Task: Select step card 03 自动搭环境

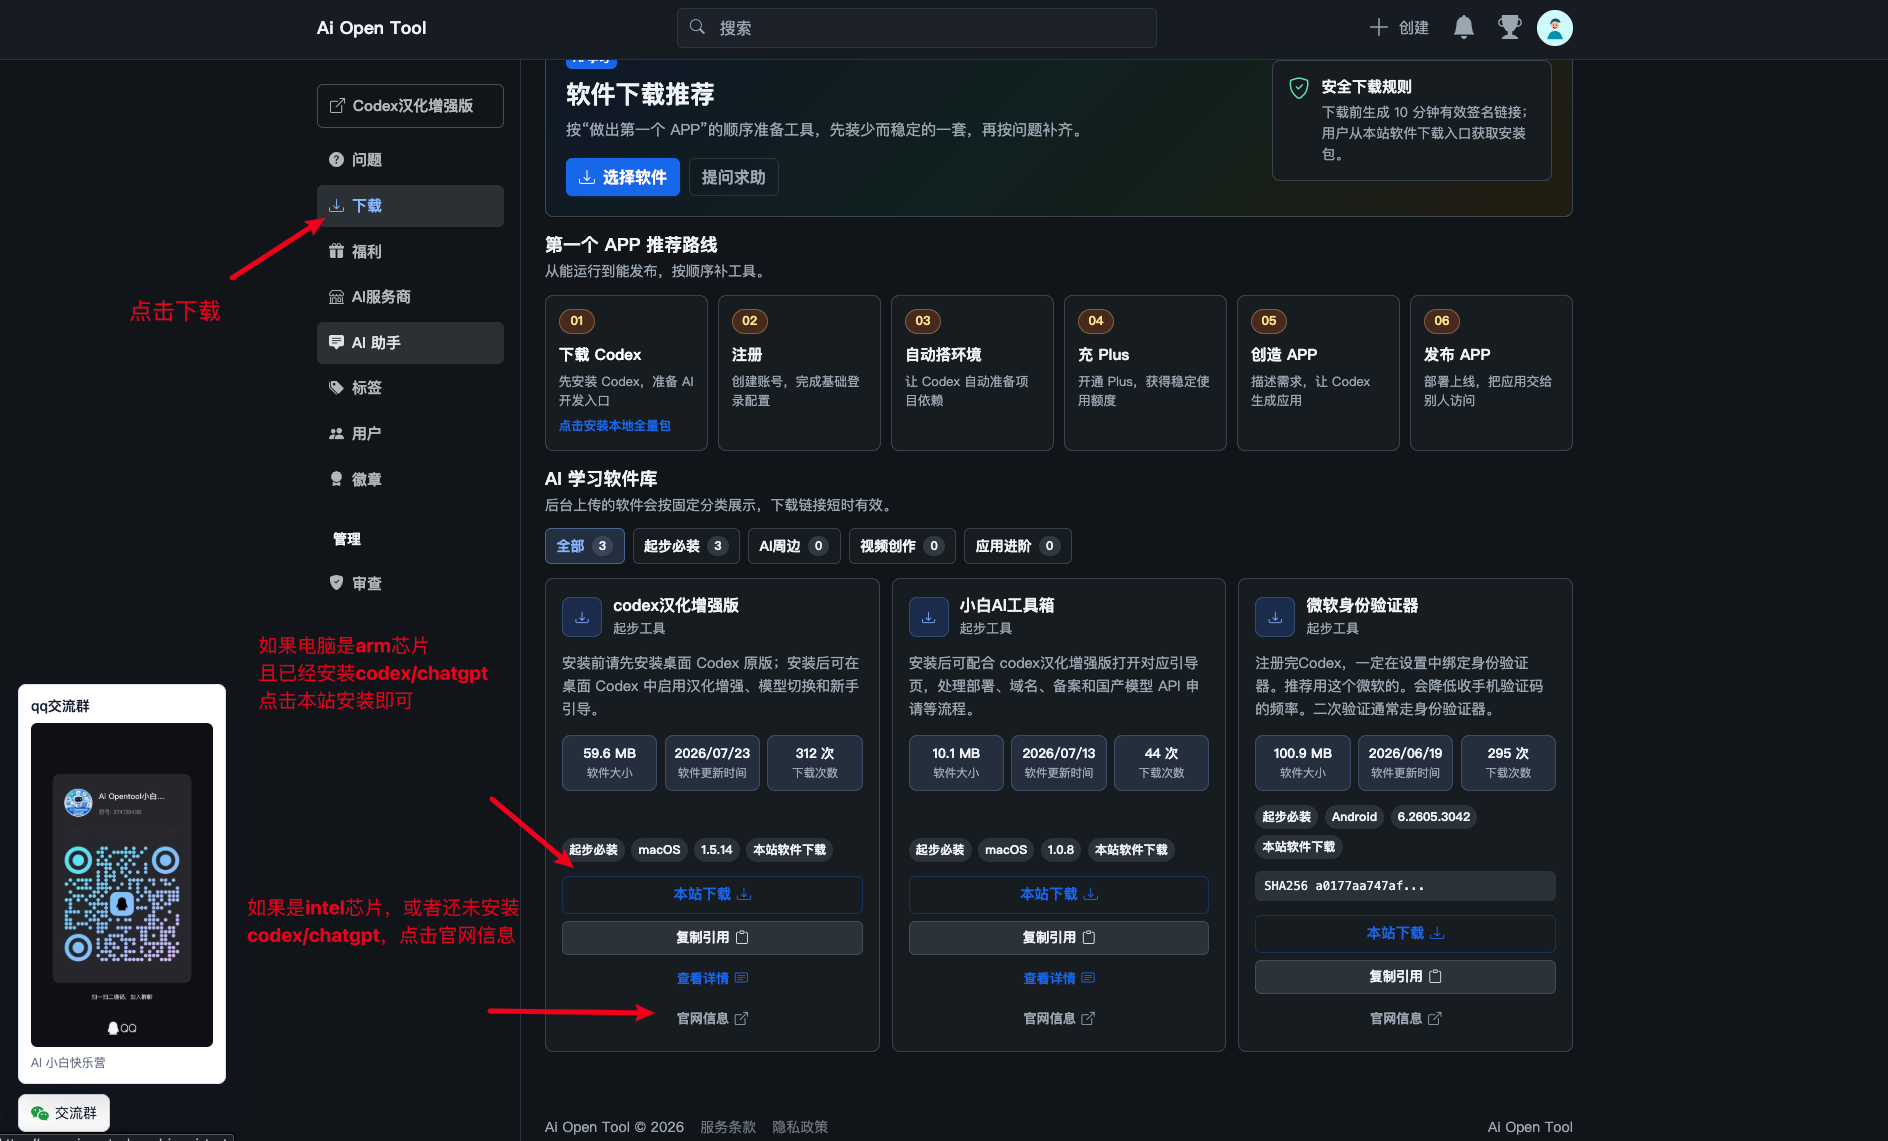Action: [972, 373]
